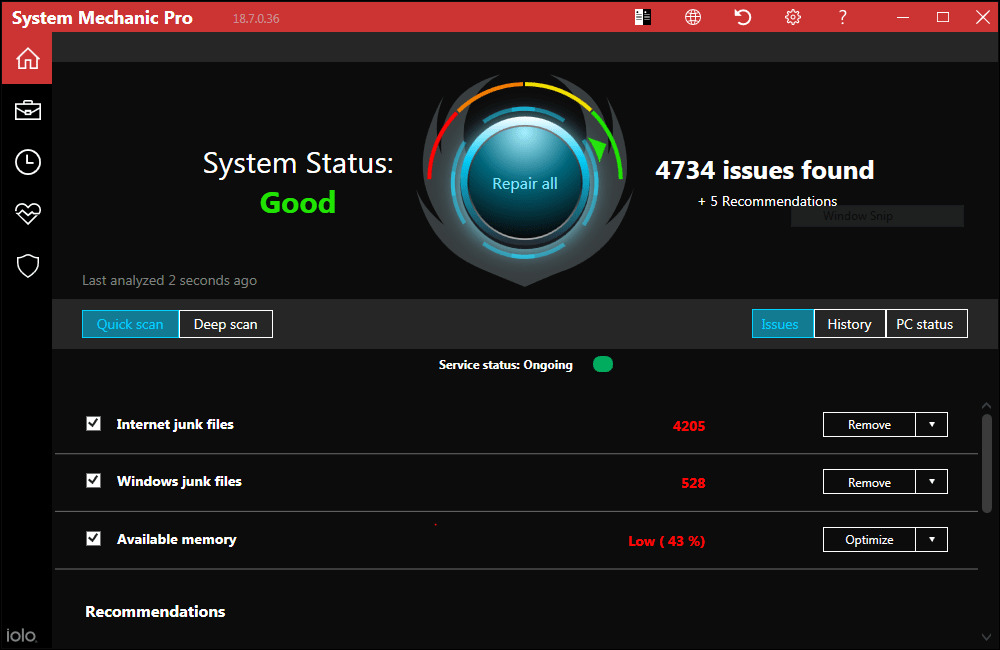
Task: Uncheck Available memory checkbox
Action: click(93, 538)
